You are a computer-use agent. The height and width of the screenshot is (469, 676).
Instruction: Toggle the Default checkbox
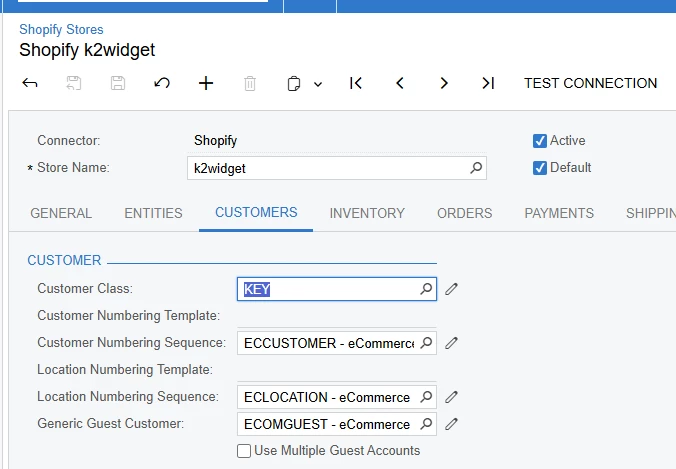pyautogui.click(x=540, y=168)
